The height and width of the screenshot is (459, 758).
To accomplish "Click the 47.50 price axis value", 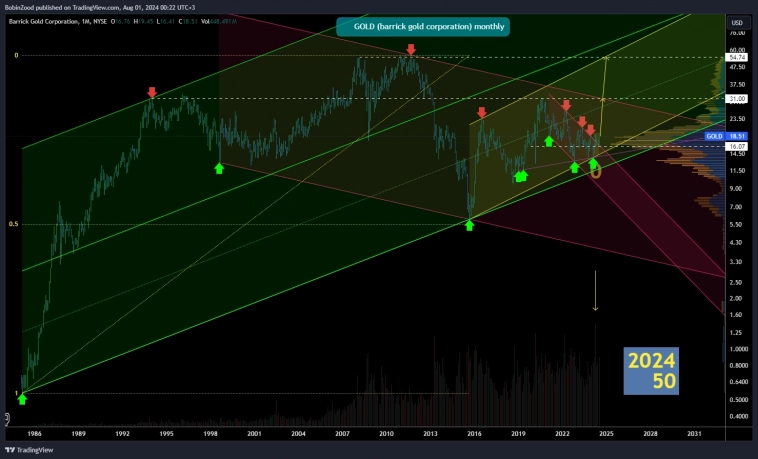I will [737, 67].
